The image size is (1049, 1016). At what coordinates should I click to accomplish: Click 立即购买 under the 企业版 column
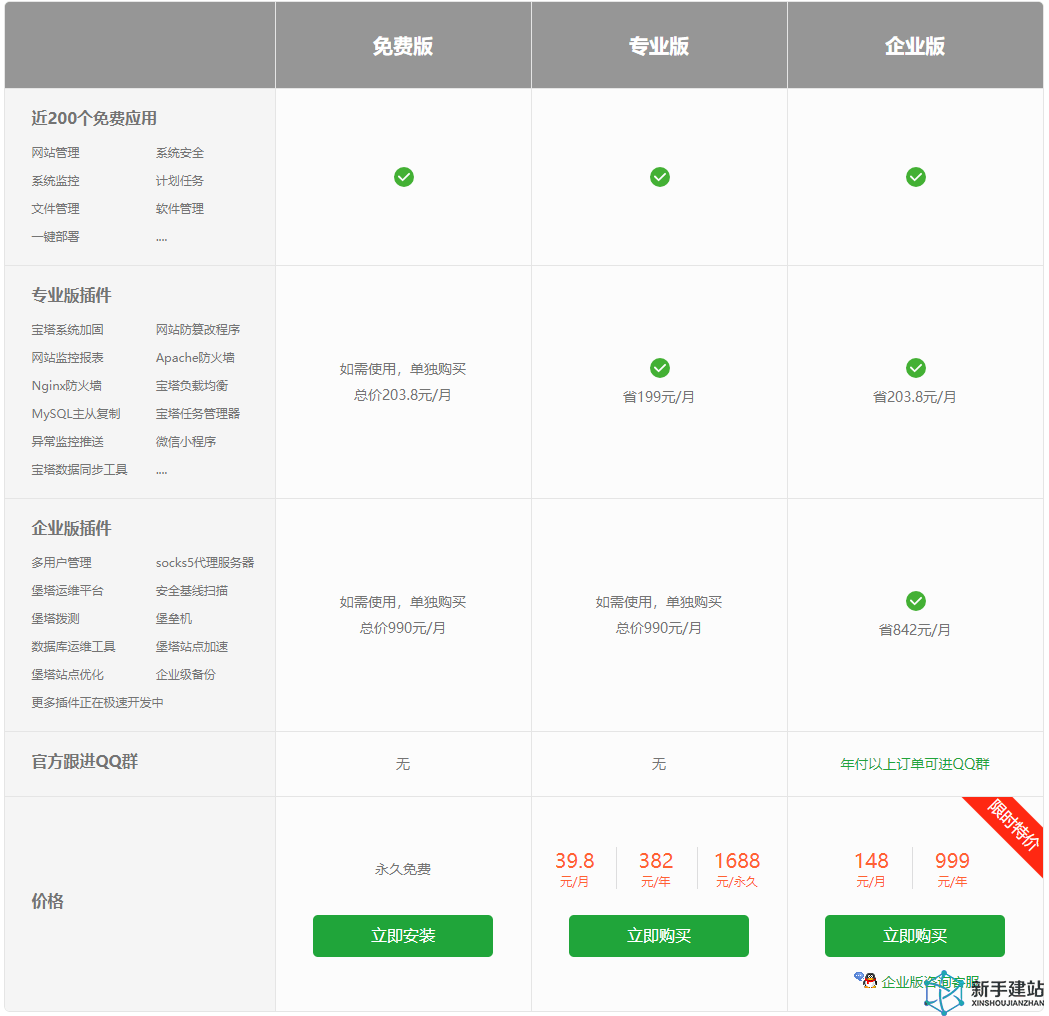[915, 936]
